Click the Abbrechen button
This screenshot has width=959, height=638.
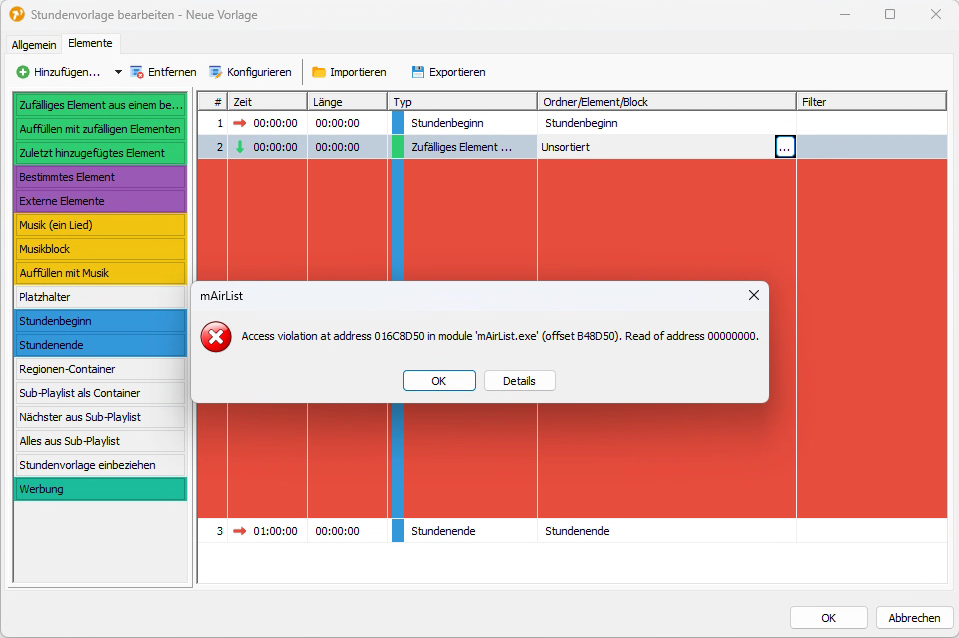913,618
